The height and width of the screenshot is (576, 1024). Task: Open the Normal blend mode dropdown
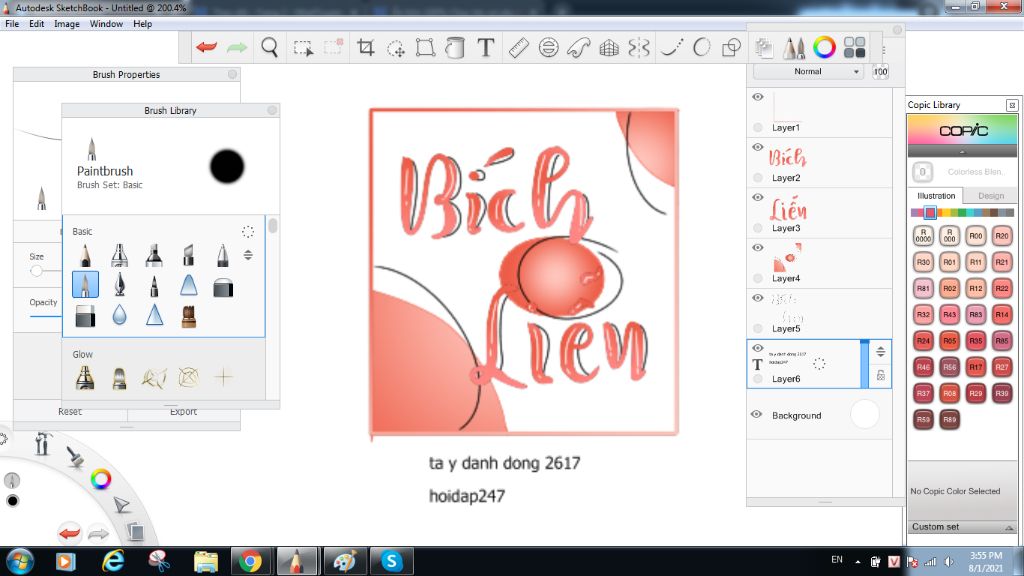pos(808,71)
